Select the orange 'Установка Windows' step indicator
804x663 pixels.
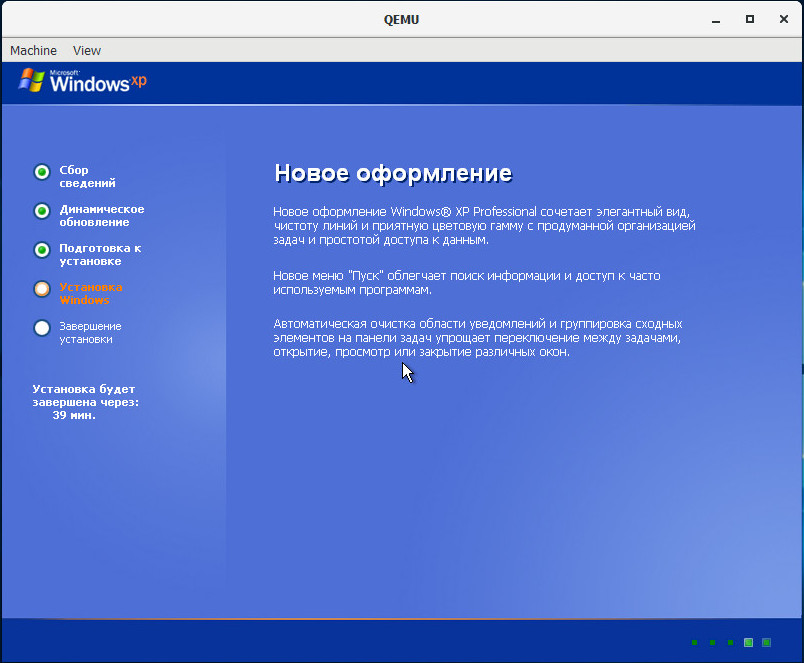(42, 289)
